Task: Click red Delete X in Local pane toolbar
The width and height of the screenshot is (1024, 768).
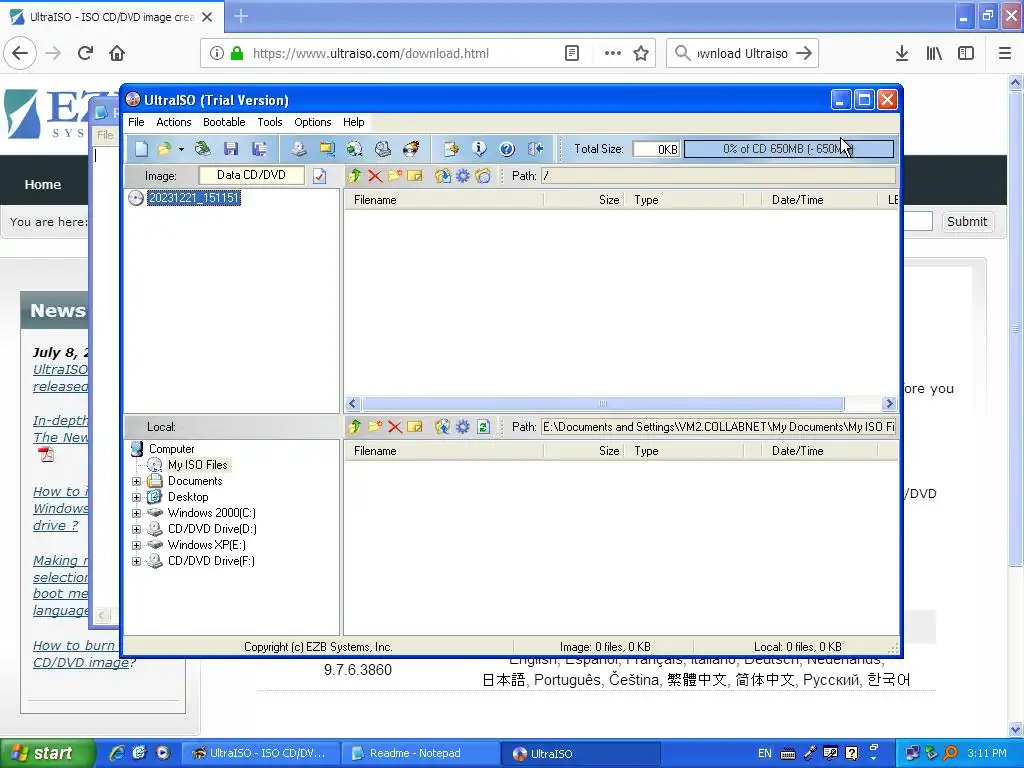Action: click(x=394, y=427)
